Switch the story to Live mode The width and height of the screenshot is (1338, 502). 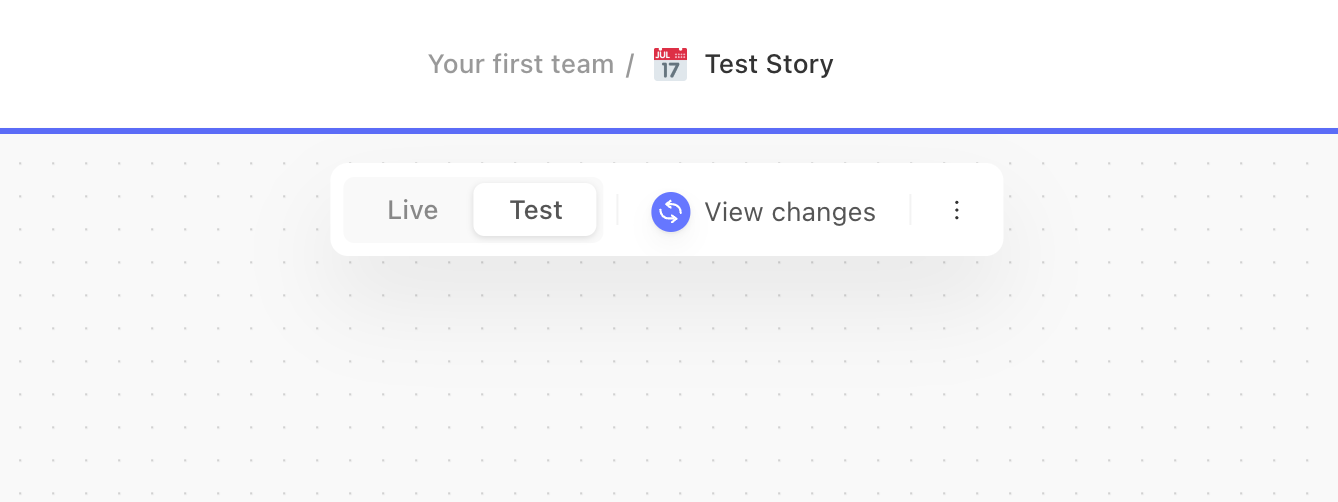pos(413,210)
